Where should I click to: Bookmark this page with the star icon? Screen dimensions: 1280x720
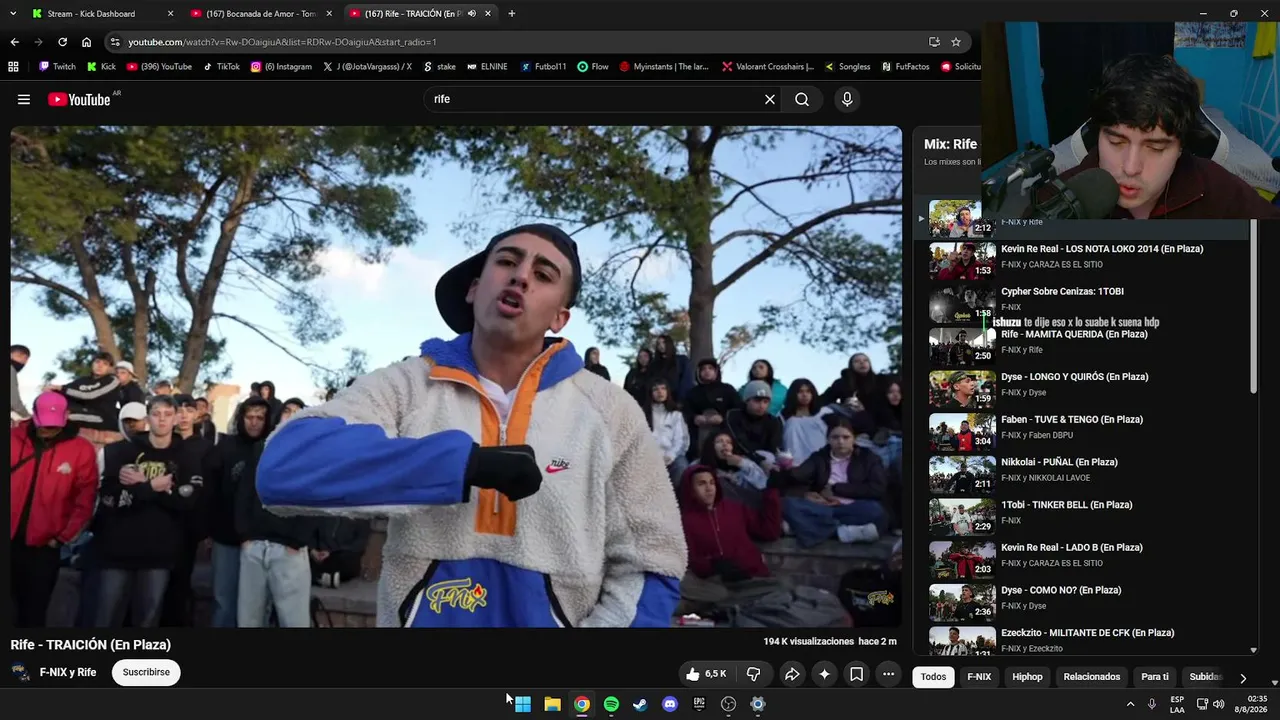tap(956, 42)
